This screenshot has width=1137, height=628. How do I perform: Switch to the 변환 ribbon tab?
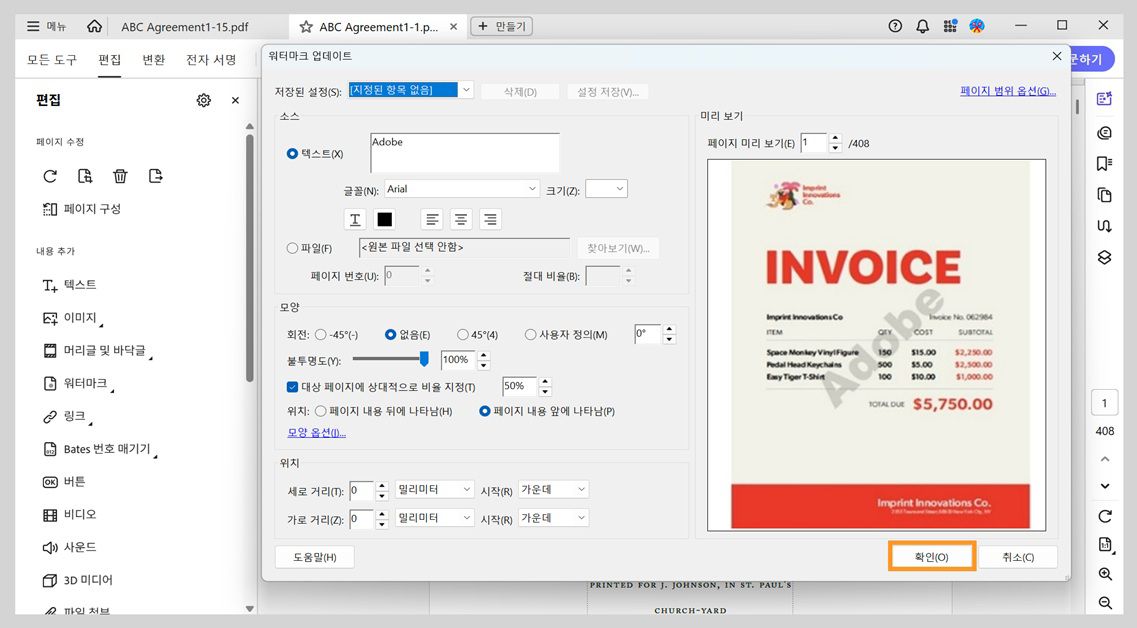(153, 59)
